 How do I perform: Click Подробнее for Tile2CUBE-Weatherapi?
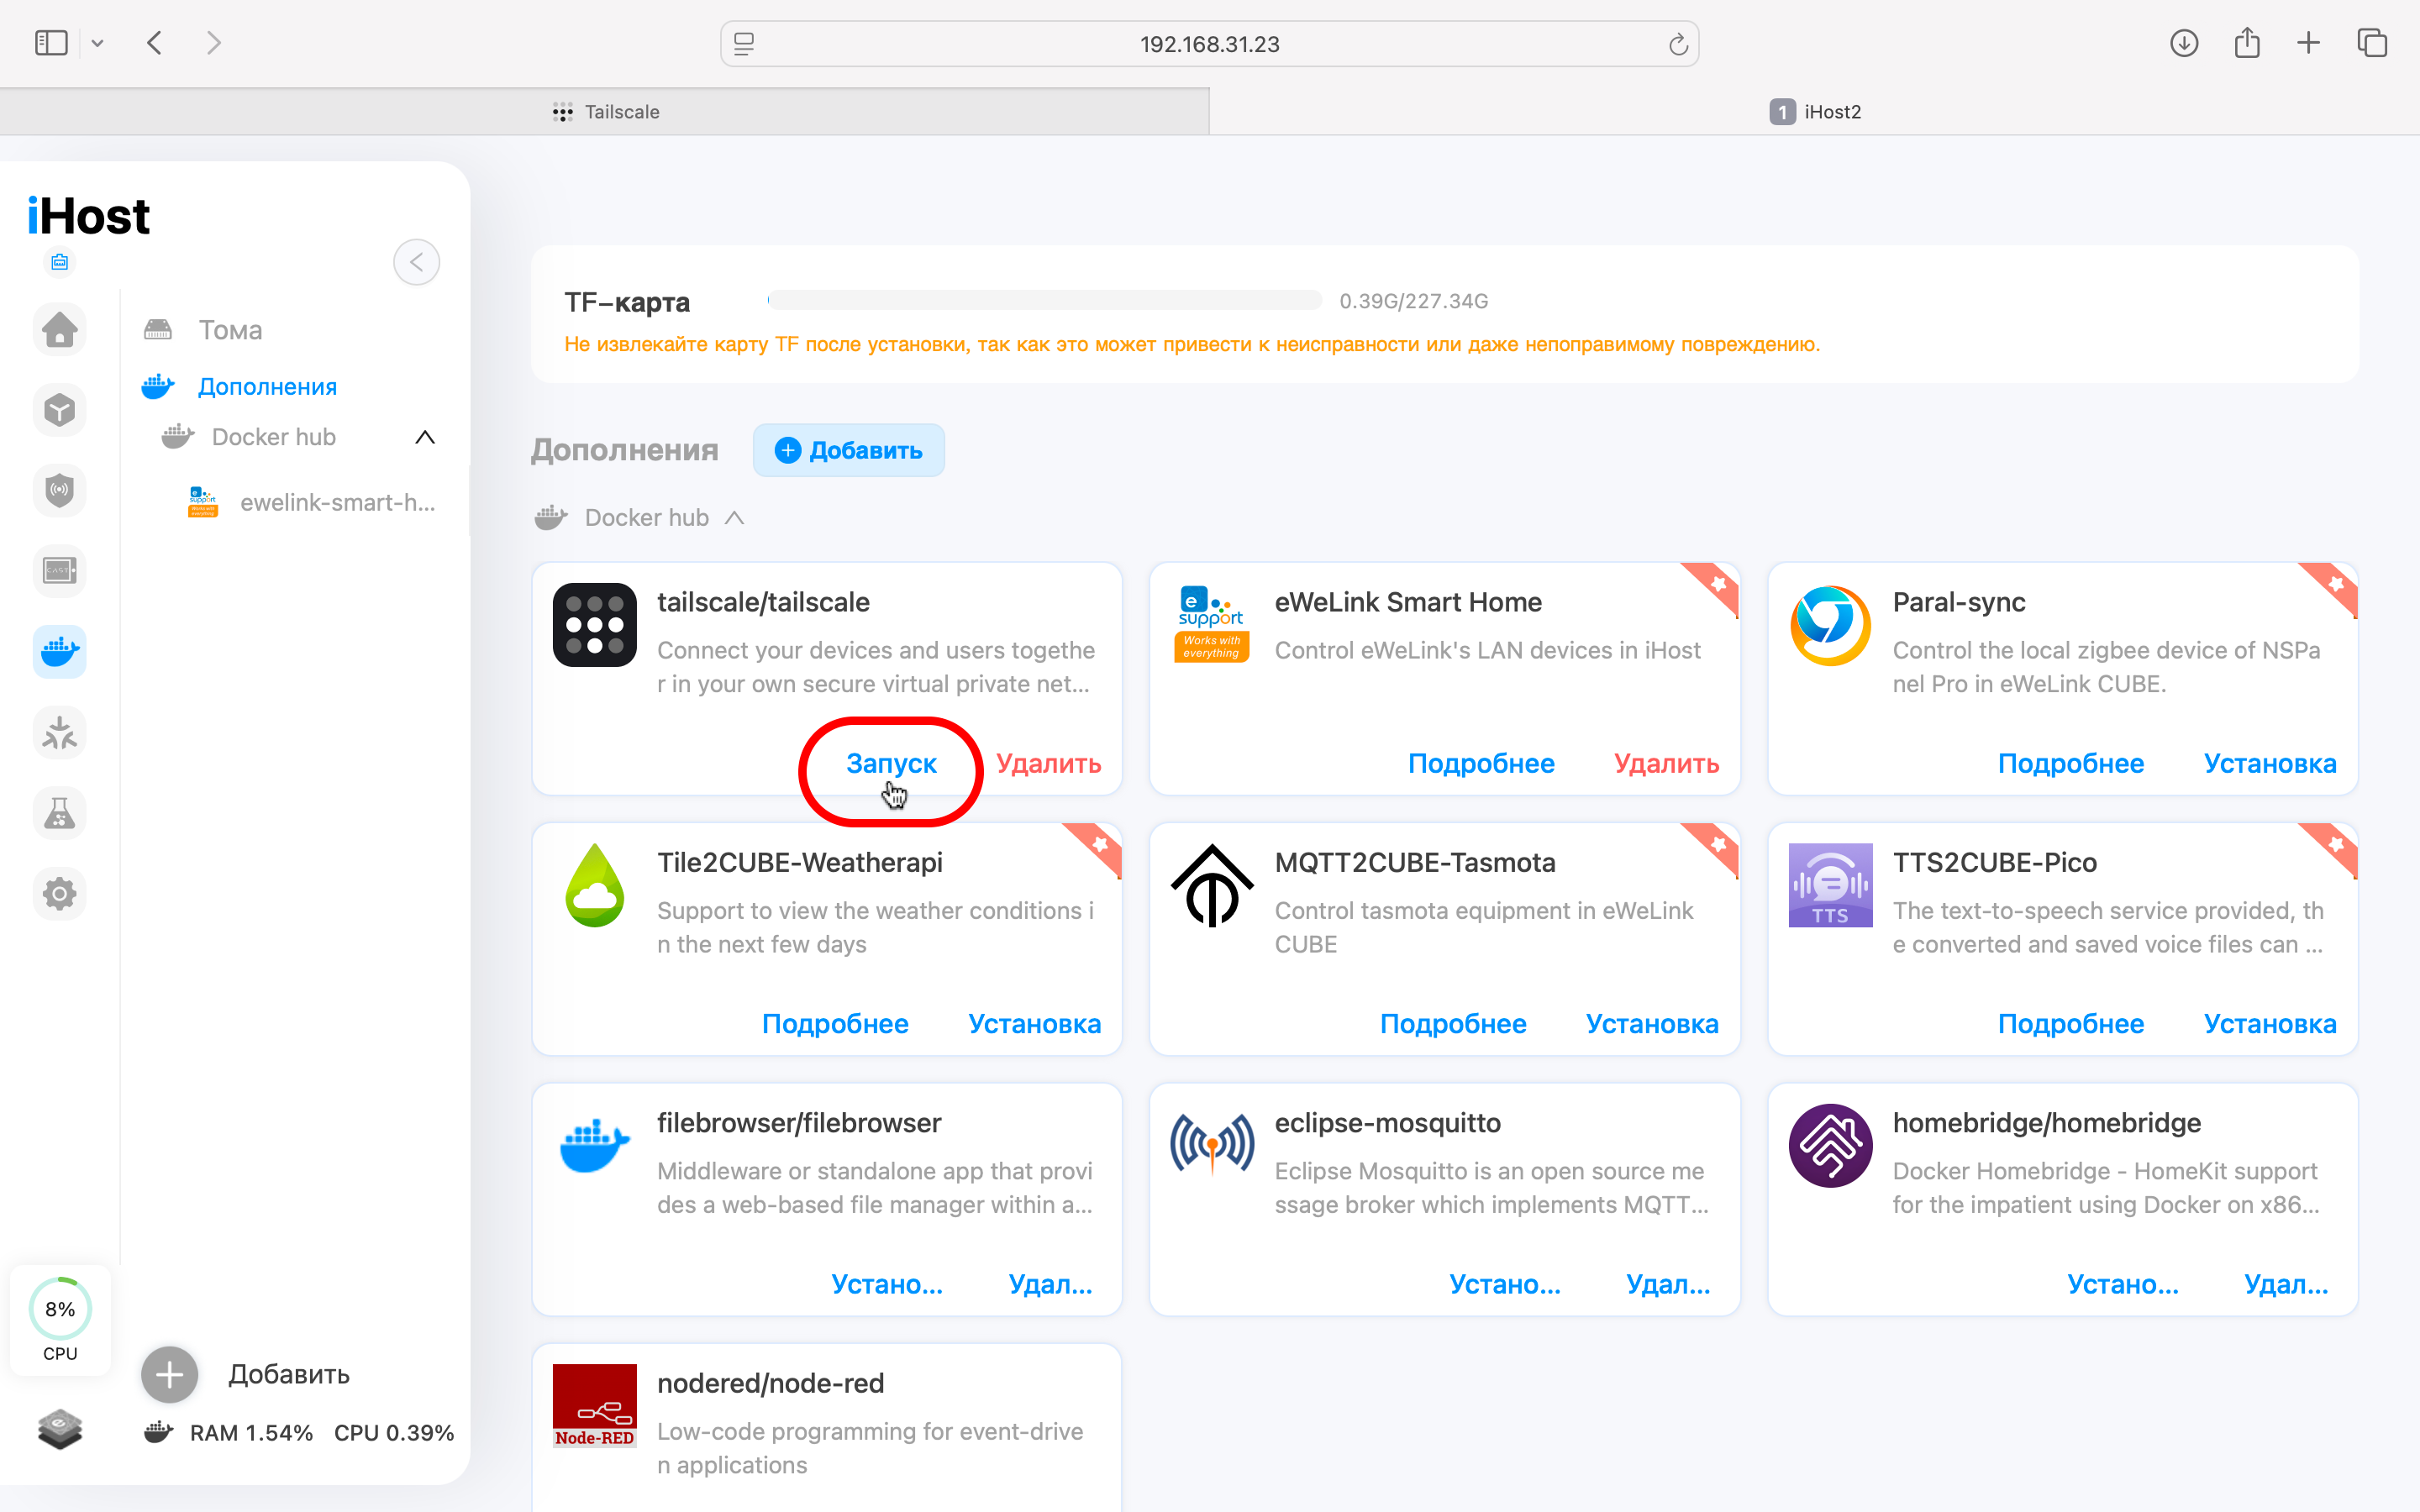click(835, 1024)
